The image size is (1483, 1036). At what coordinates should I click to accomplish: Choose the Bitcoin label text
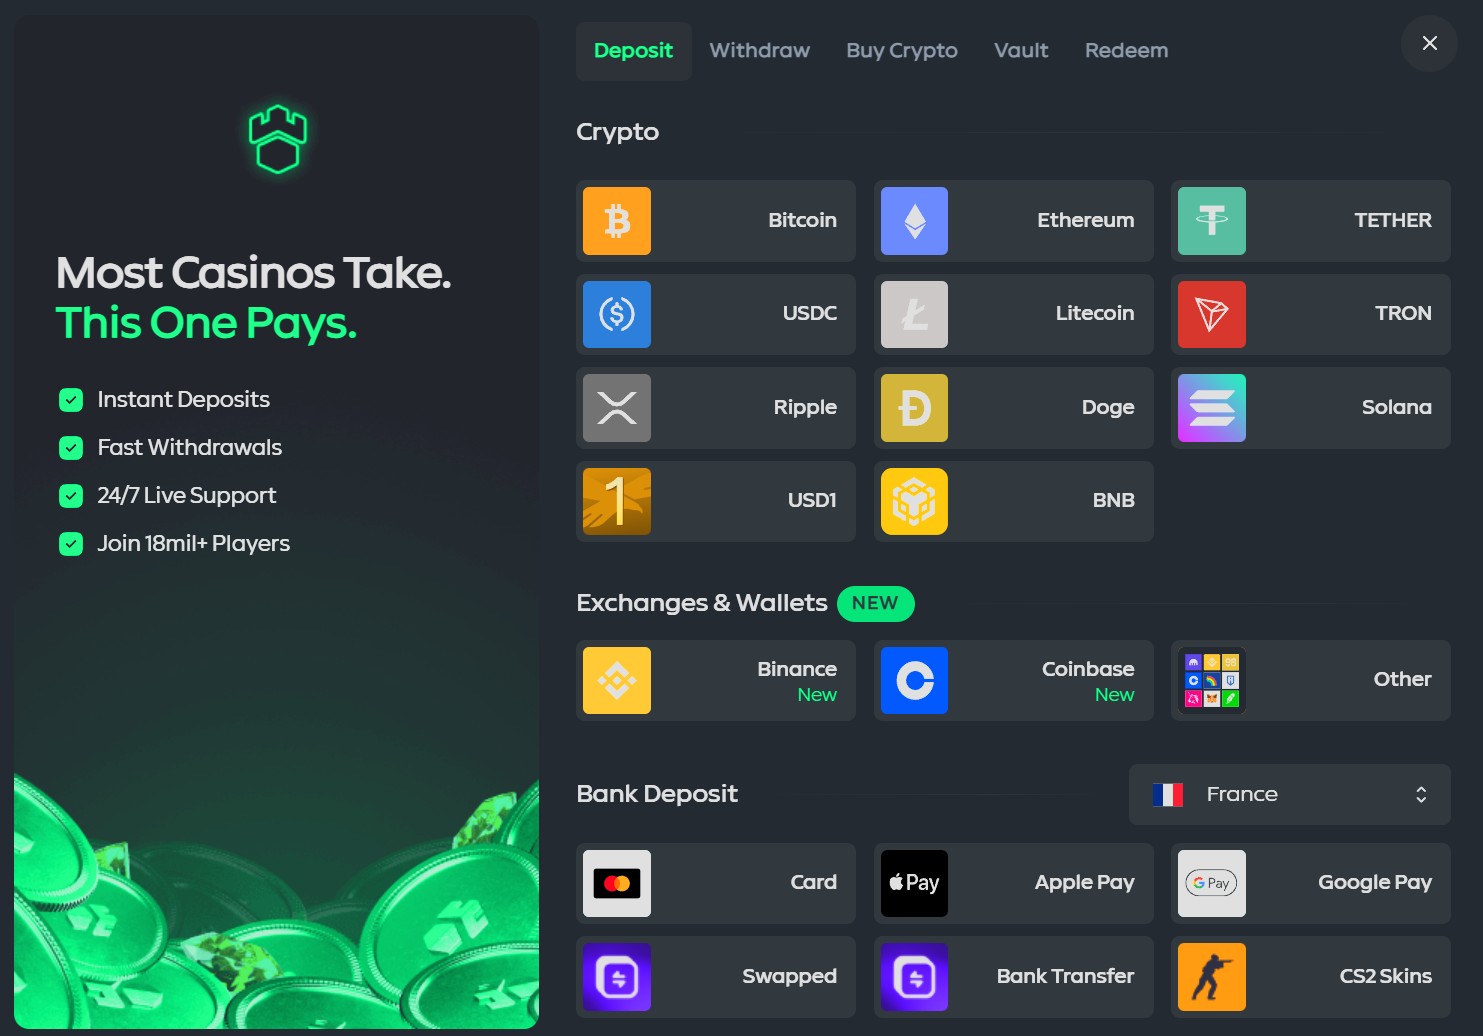coord(802,220)
